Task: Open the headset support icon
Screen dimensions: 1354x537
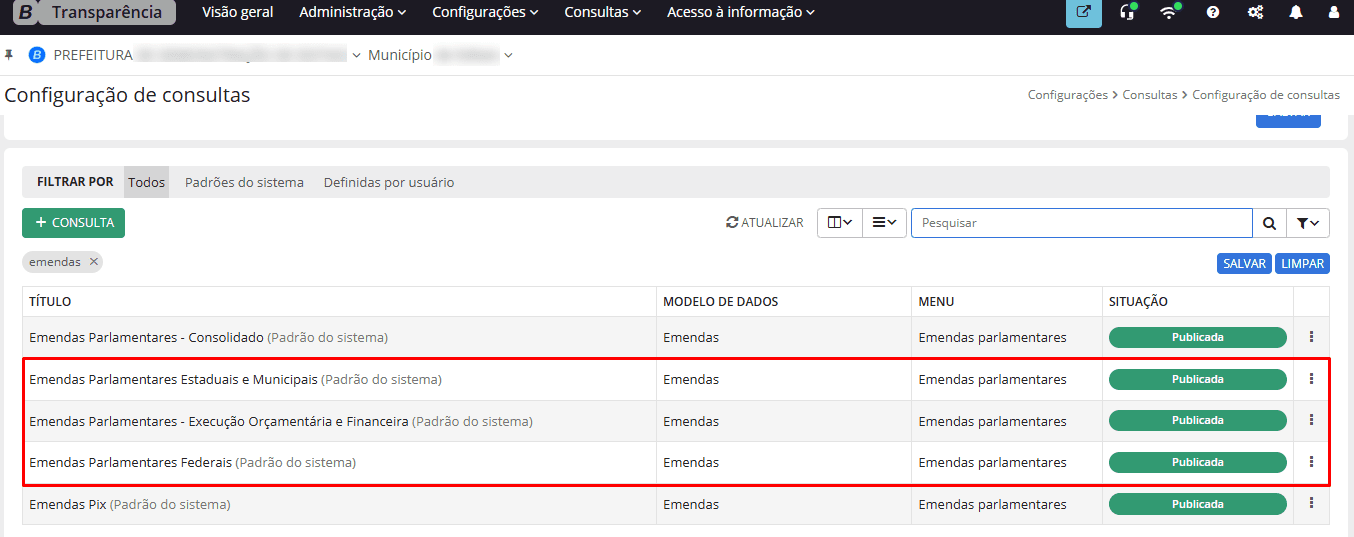Action: coord(1127,13)
